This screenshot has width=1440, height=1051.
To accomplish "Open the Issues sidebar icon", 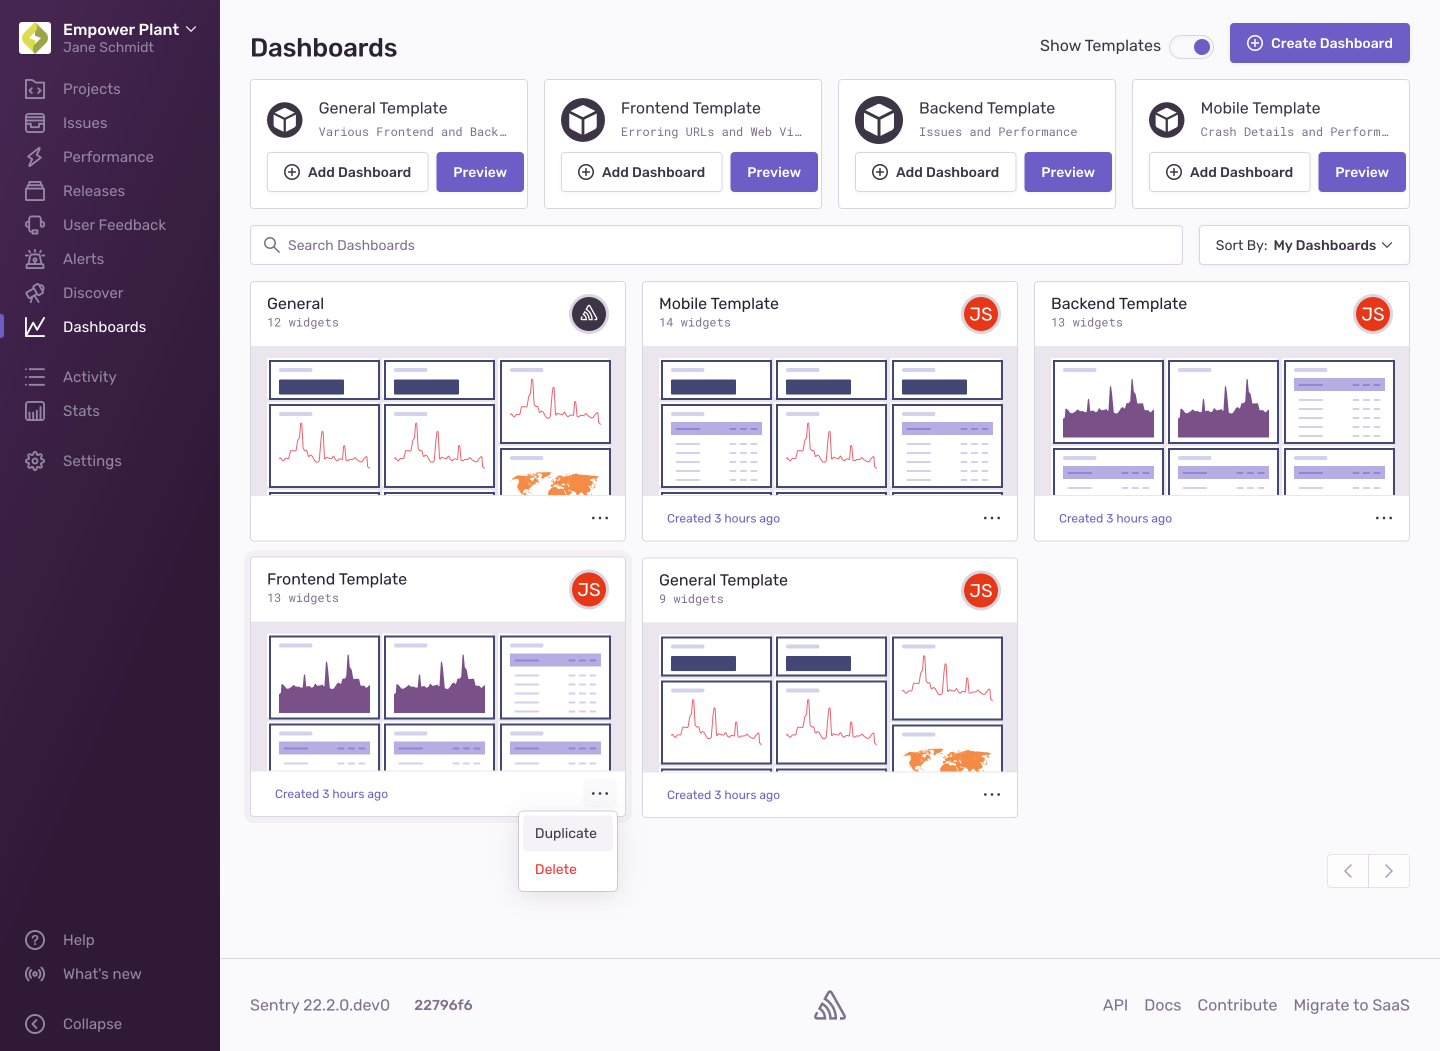I will coord(35,123).
